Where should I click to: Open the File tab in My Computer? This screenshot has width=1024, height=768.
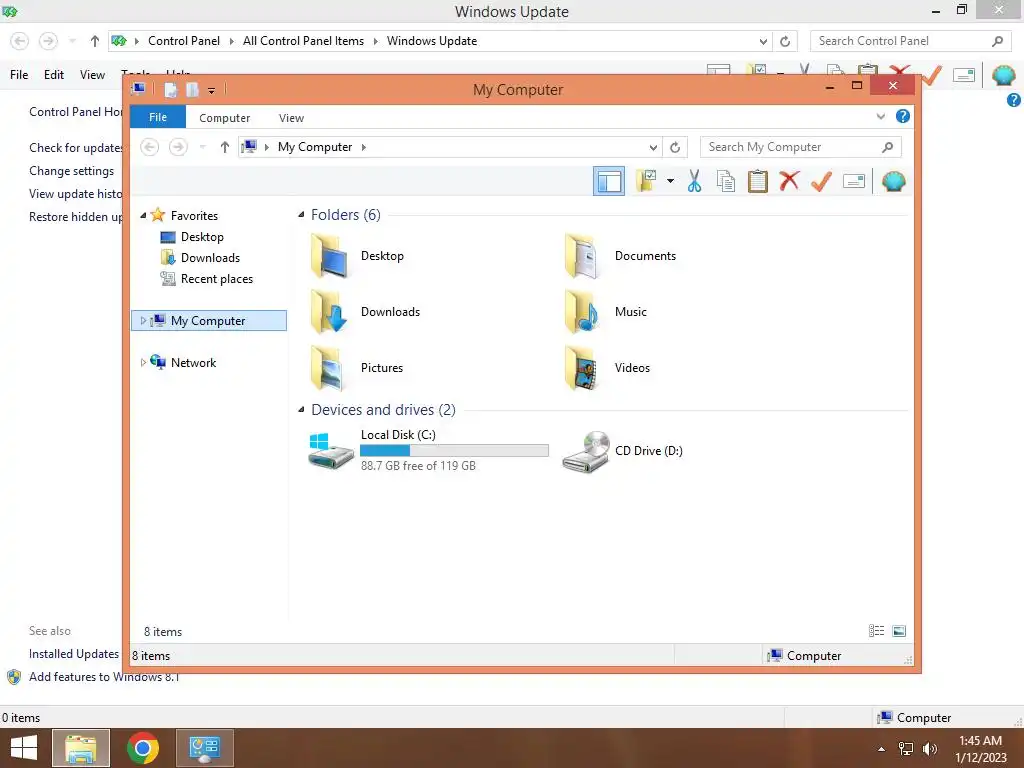pos(158,117)
